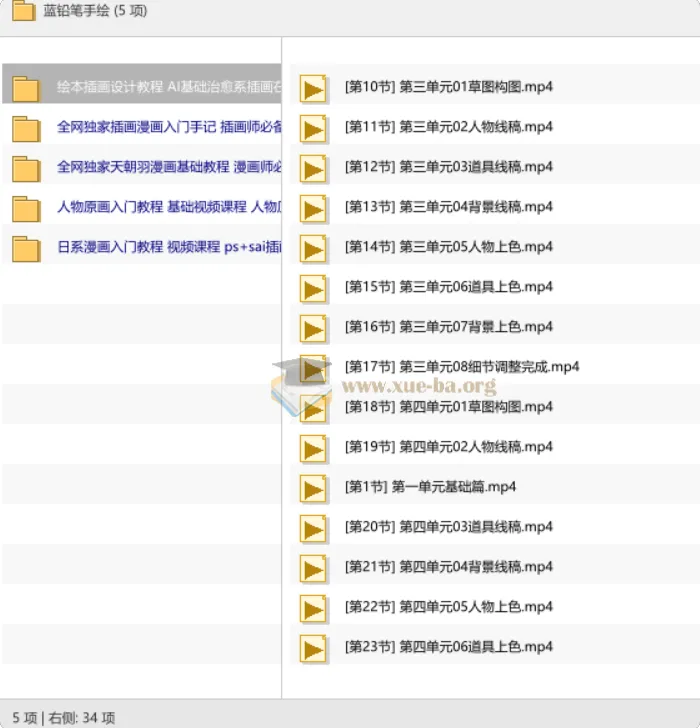Screen dimensions: 700x728
Task: Select file [第17节] 第三单元08细节调整完成.mp4
Action: [x=462, y=367]
